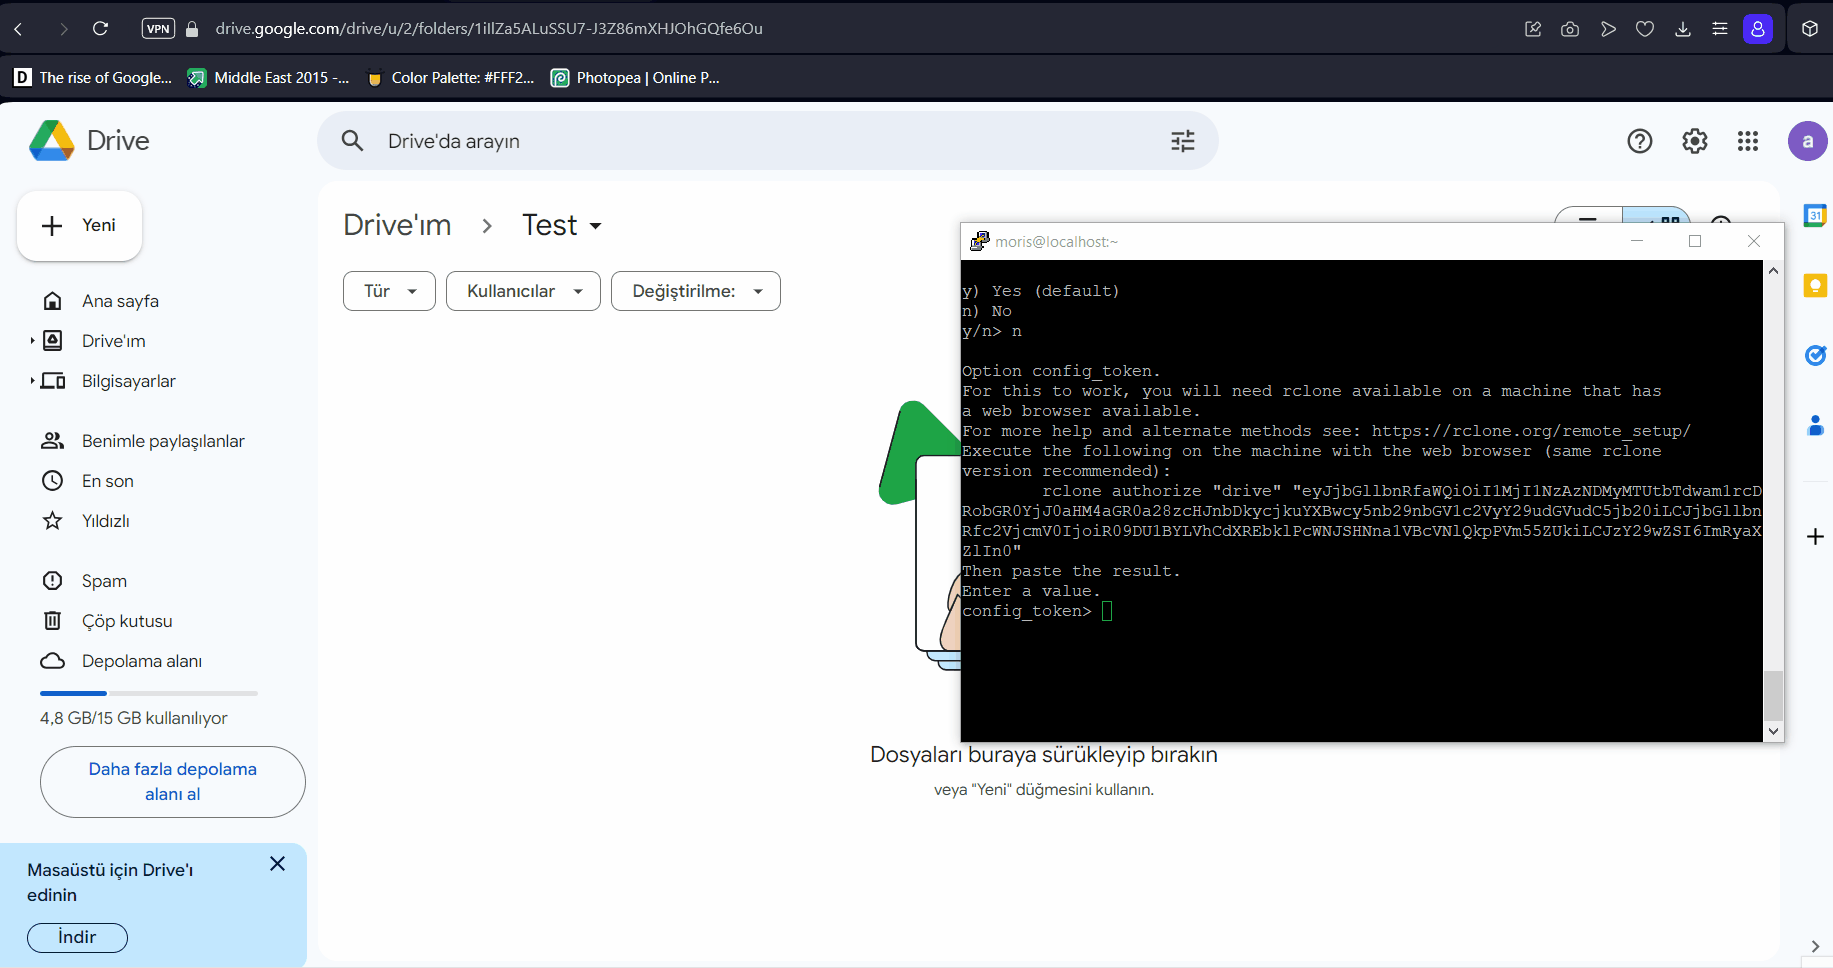
Task: Open the 'Spam' section
Action: (104, 581)
